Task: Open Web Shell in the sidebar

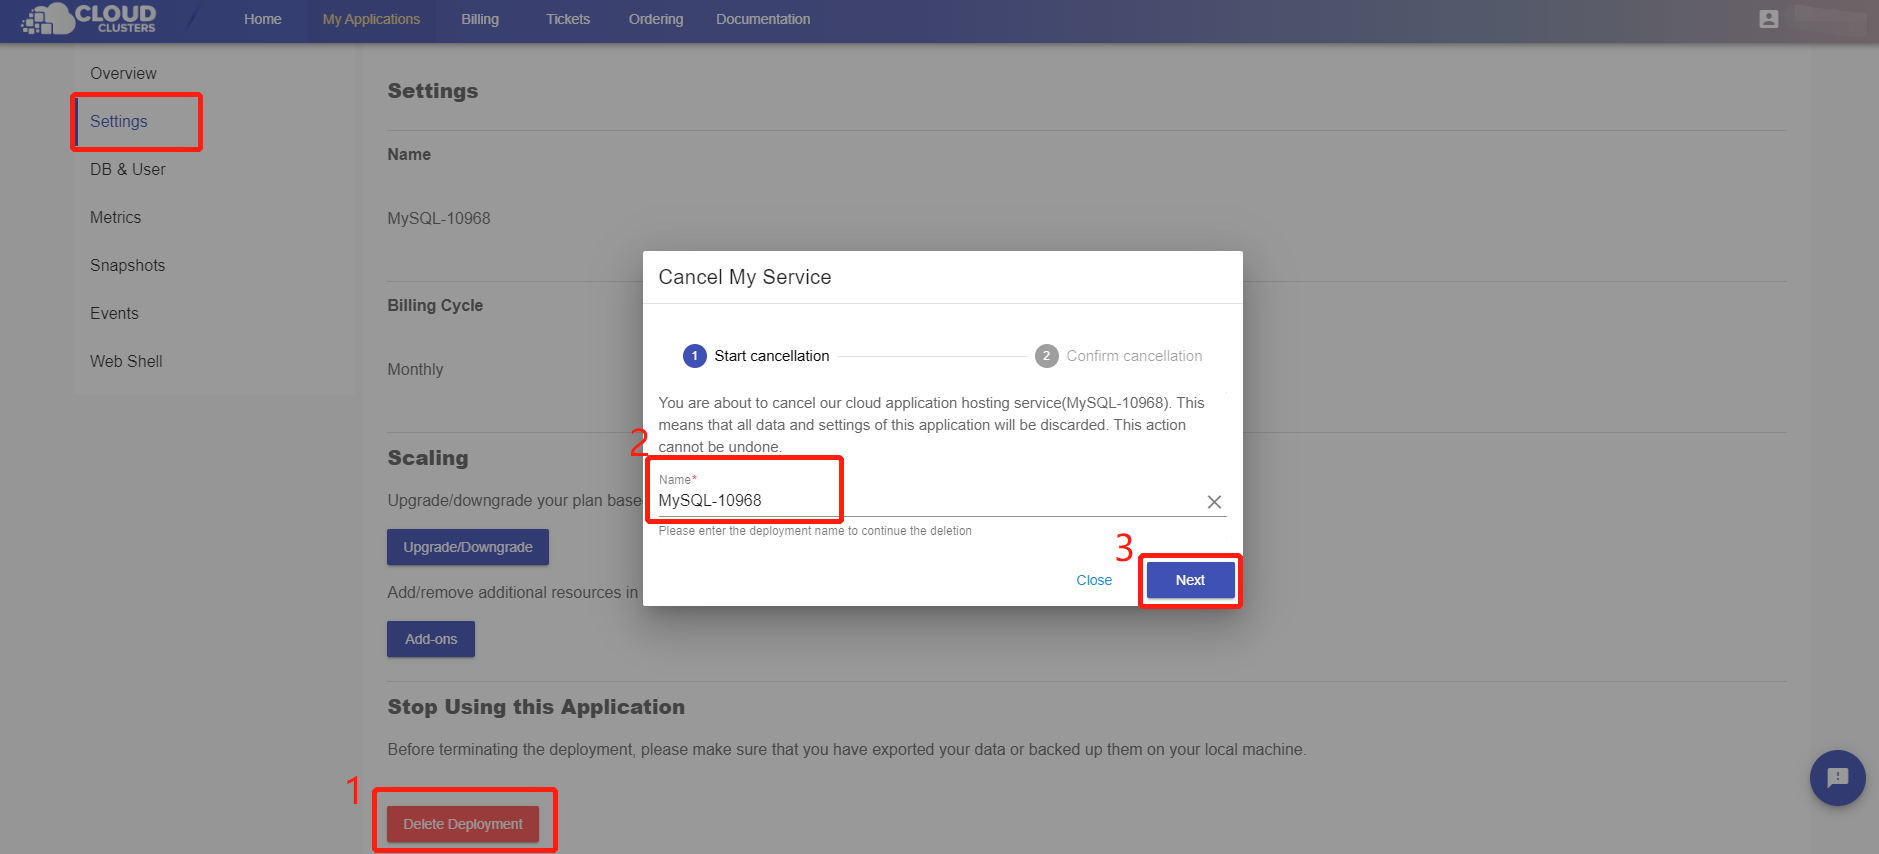Action: click(126, 361)
